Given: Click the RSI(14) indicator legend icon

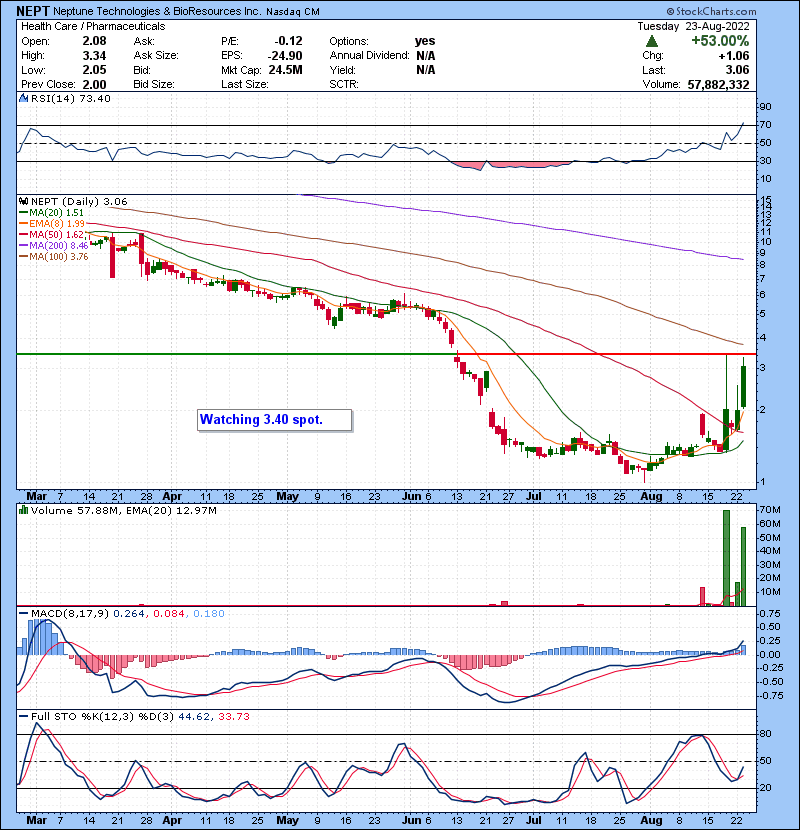Looking at the screenshot, I should [x=23, y=99].
